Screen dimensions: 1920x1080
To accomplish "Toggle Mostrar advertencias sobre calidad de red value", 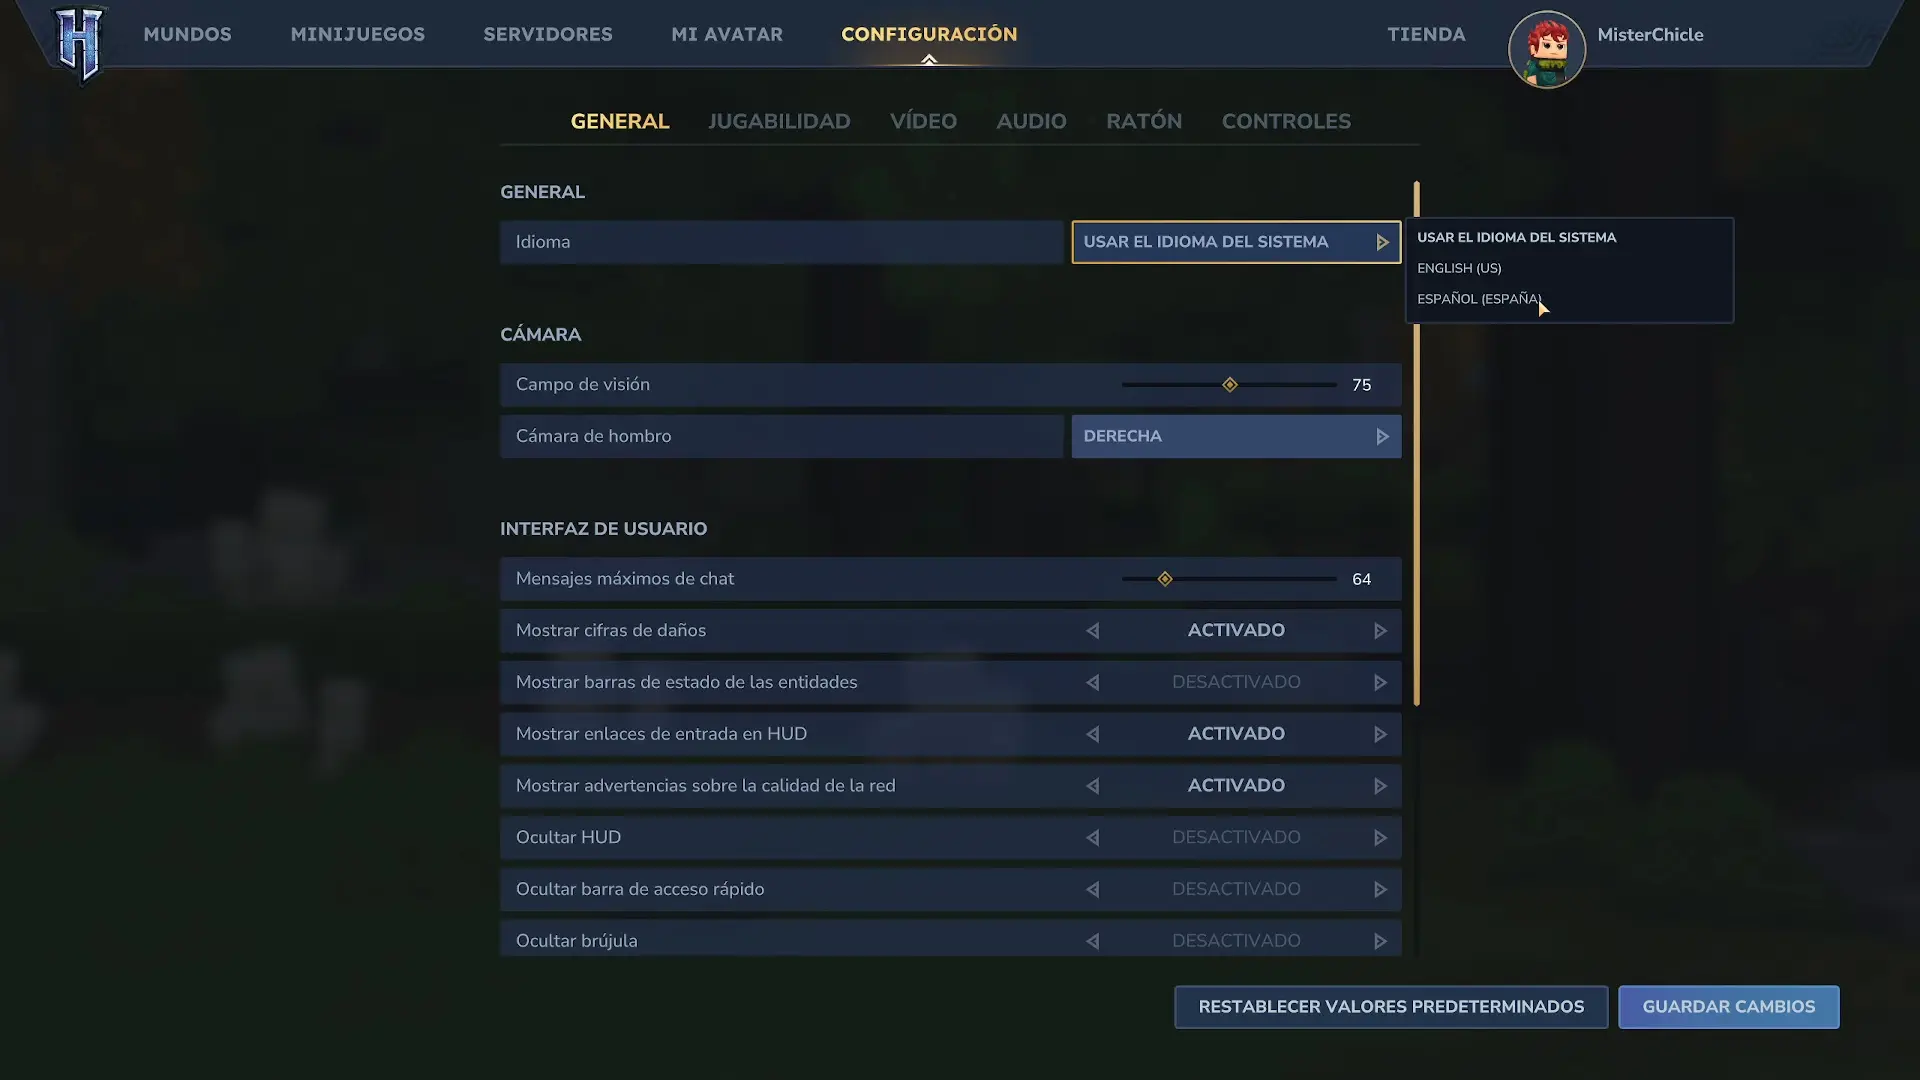I will [1236, 786].
